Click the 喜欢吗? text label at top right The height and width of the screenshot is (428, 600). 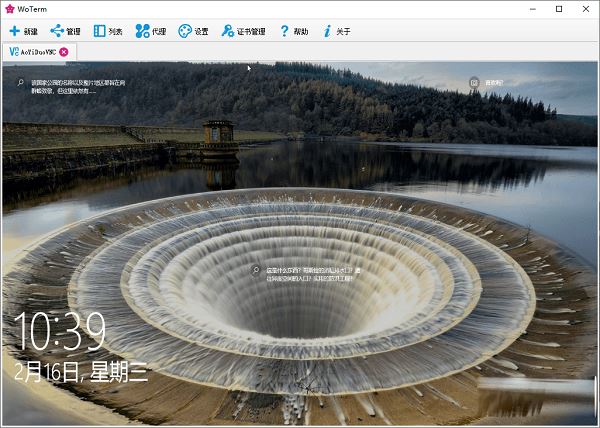point(494,83)
